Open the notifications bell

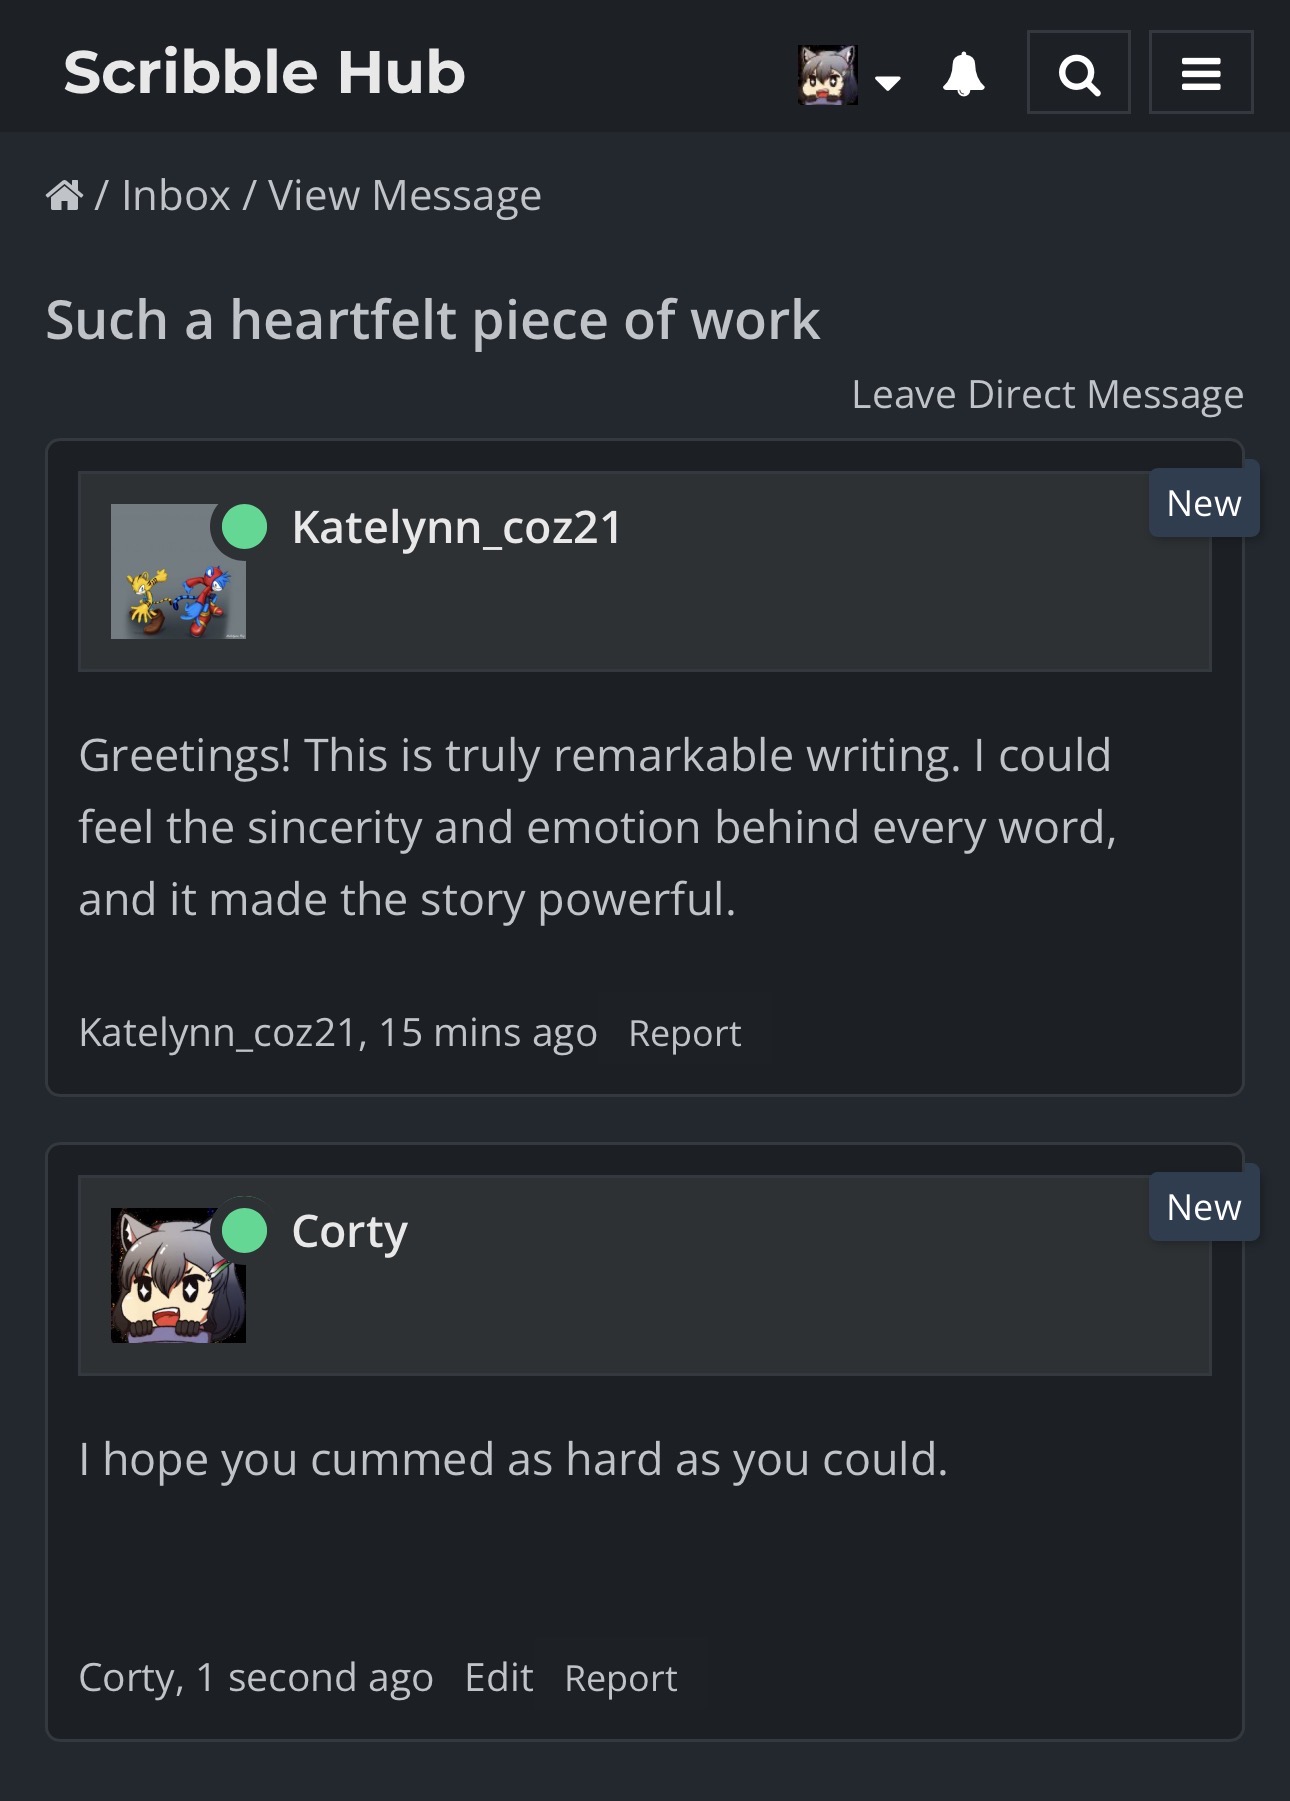point(963,74)
